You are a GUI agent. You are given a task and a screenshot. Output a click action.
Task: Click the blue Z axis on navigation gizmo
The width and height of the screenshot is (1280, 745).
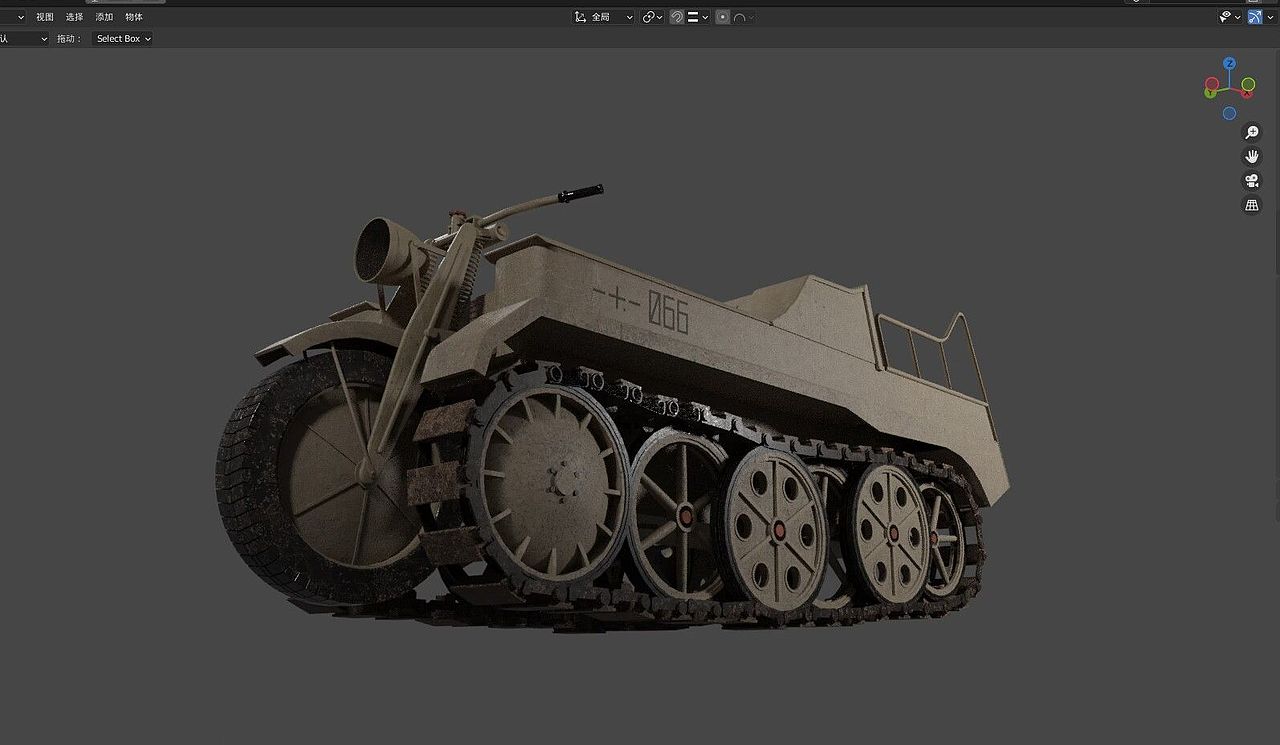pos(1229,63)
